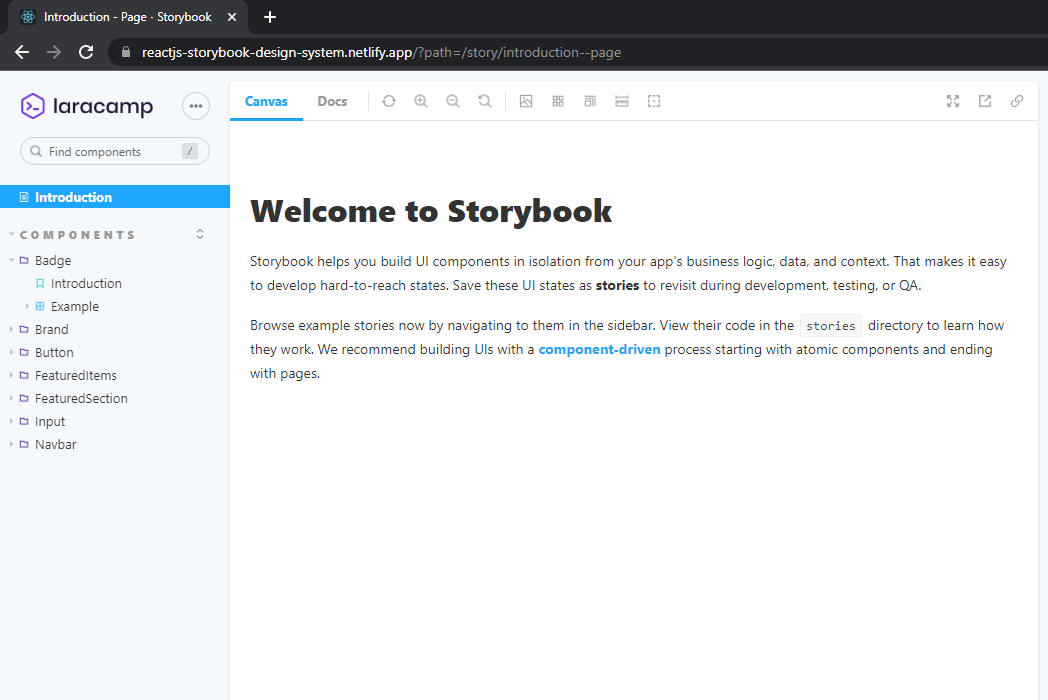Go back with the browser back arrow

pyautogui.click(x=22, y=52)
